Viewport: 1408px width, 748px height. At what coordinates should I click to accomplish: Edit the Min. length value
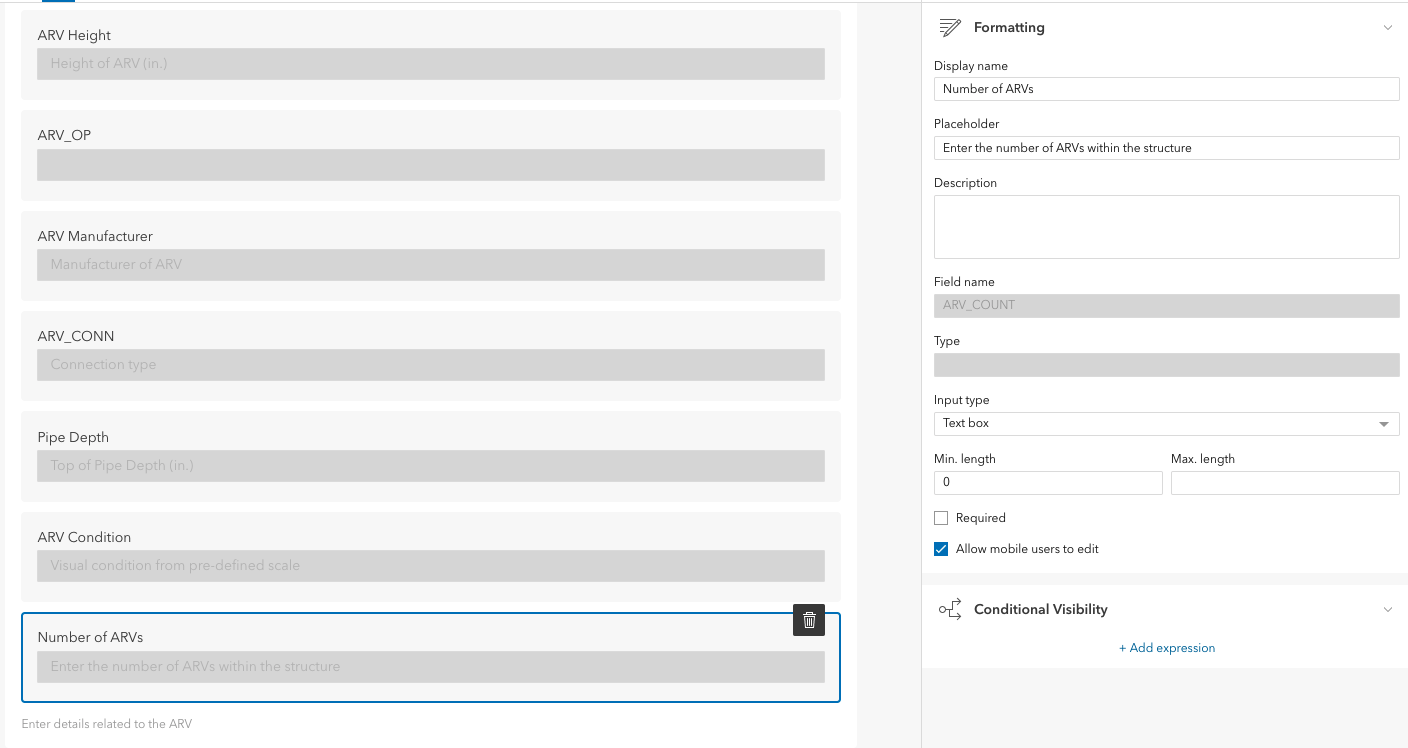1048,482
